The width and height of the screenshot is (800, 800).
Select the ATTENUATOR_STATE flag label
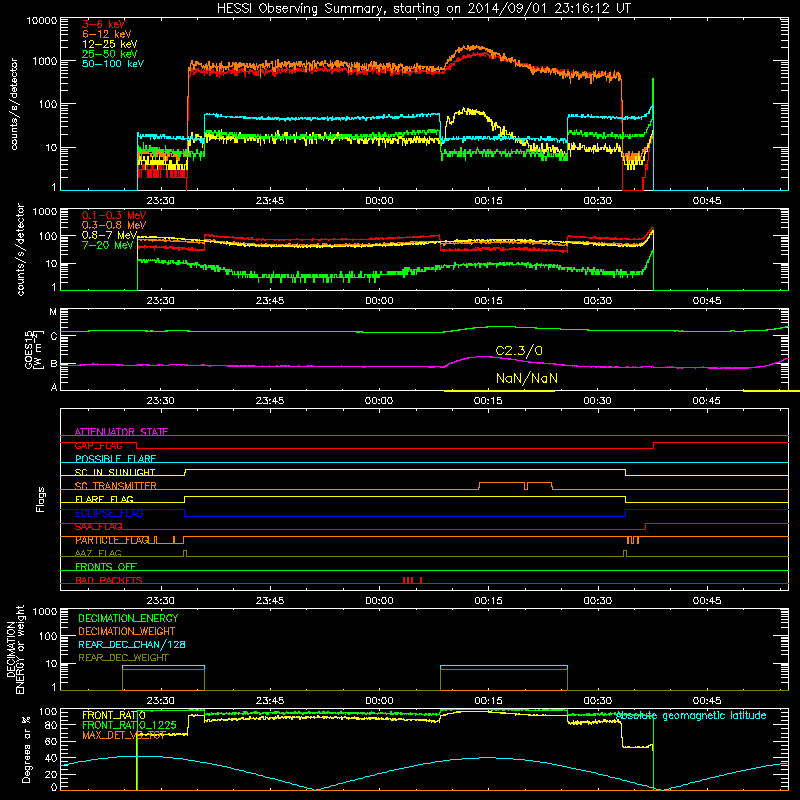pos(121,432)
